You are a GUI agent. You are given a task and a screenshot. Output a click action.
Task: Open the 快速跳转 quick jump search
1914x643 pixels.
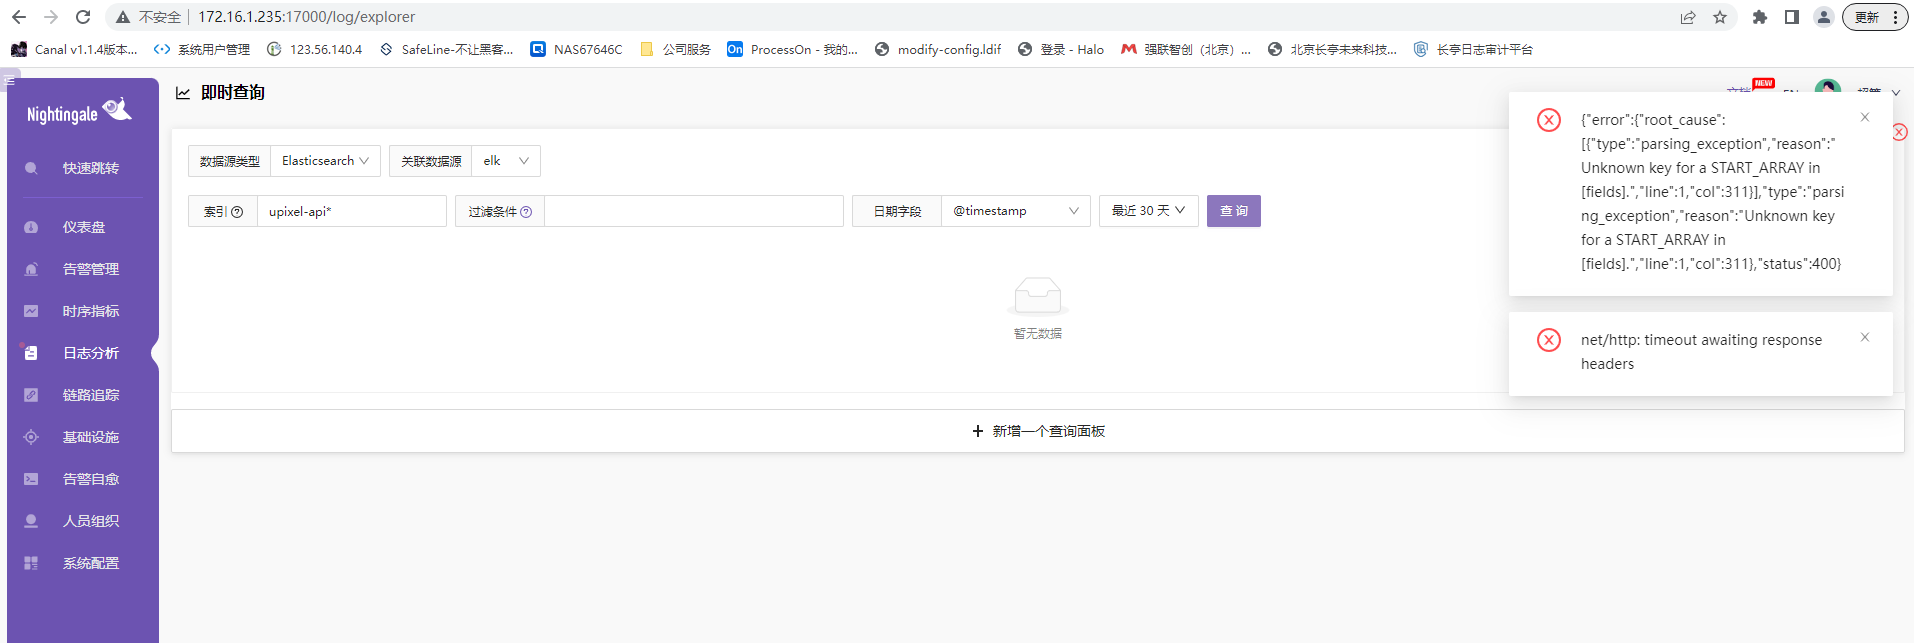(83, 168)
